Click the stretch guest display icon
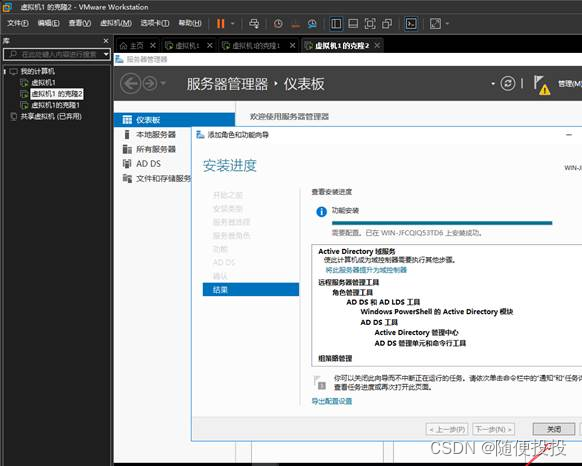Screen dimensions: 582x466 click(x=435, y=24)
